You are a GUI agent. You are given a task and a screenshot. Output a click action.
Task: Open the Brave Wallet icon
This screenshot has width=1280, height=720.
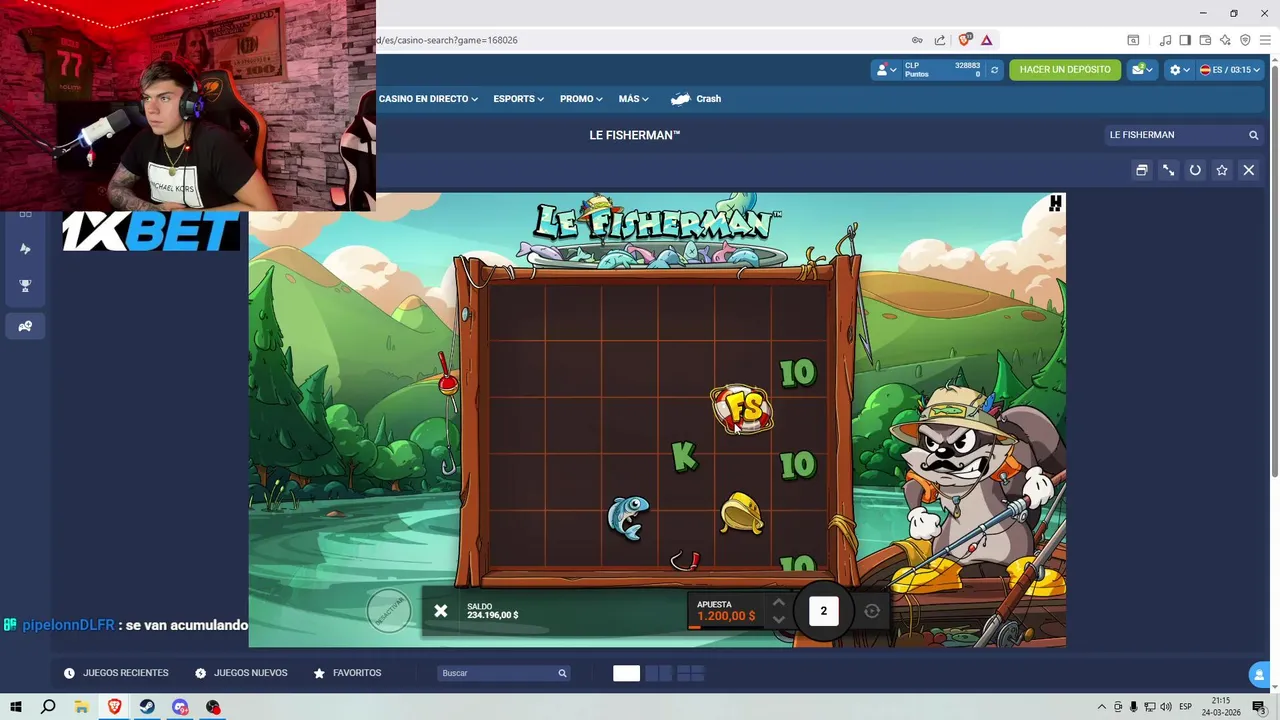[x=1205, y=40]
